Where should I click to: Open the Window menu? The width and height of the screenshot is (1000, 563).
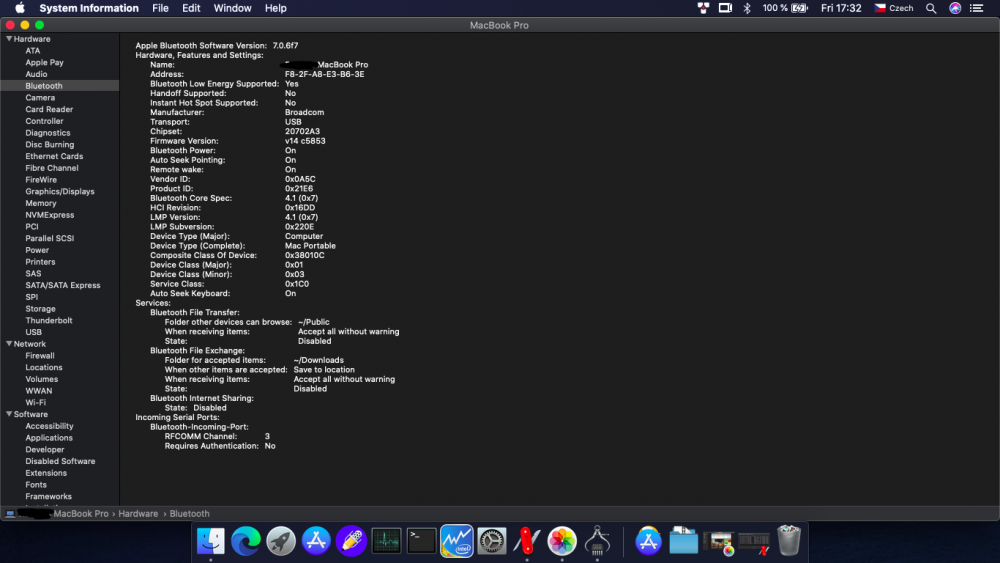(x=232, y=8)
